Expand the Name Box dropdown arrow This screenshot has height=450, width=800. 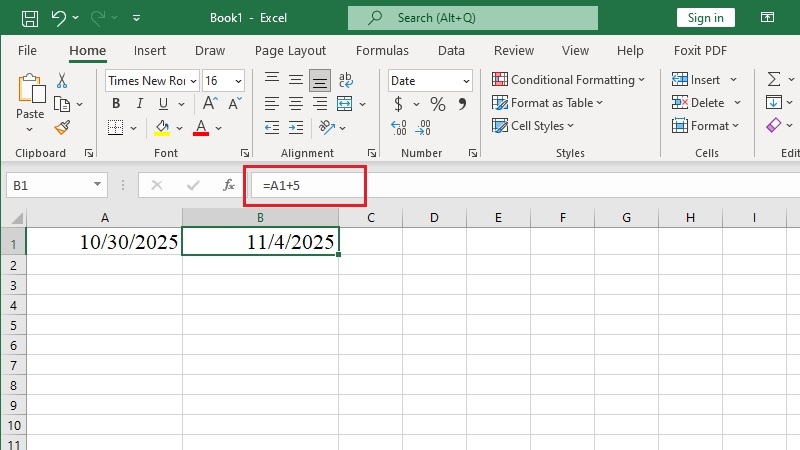[x=97, y=185]
